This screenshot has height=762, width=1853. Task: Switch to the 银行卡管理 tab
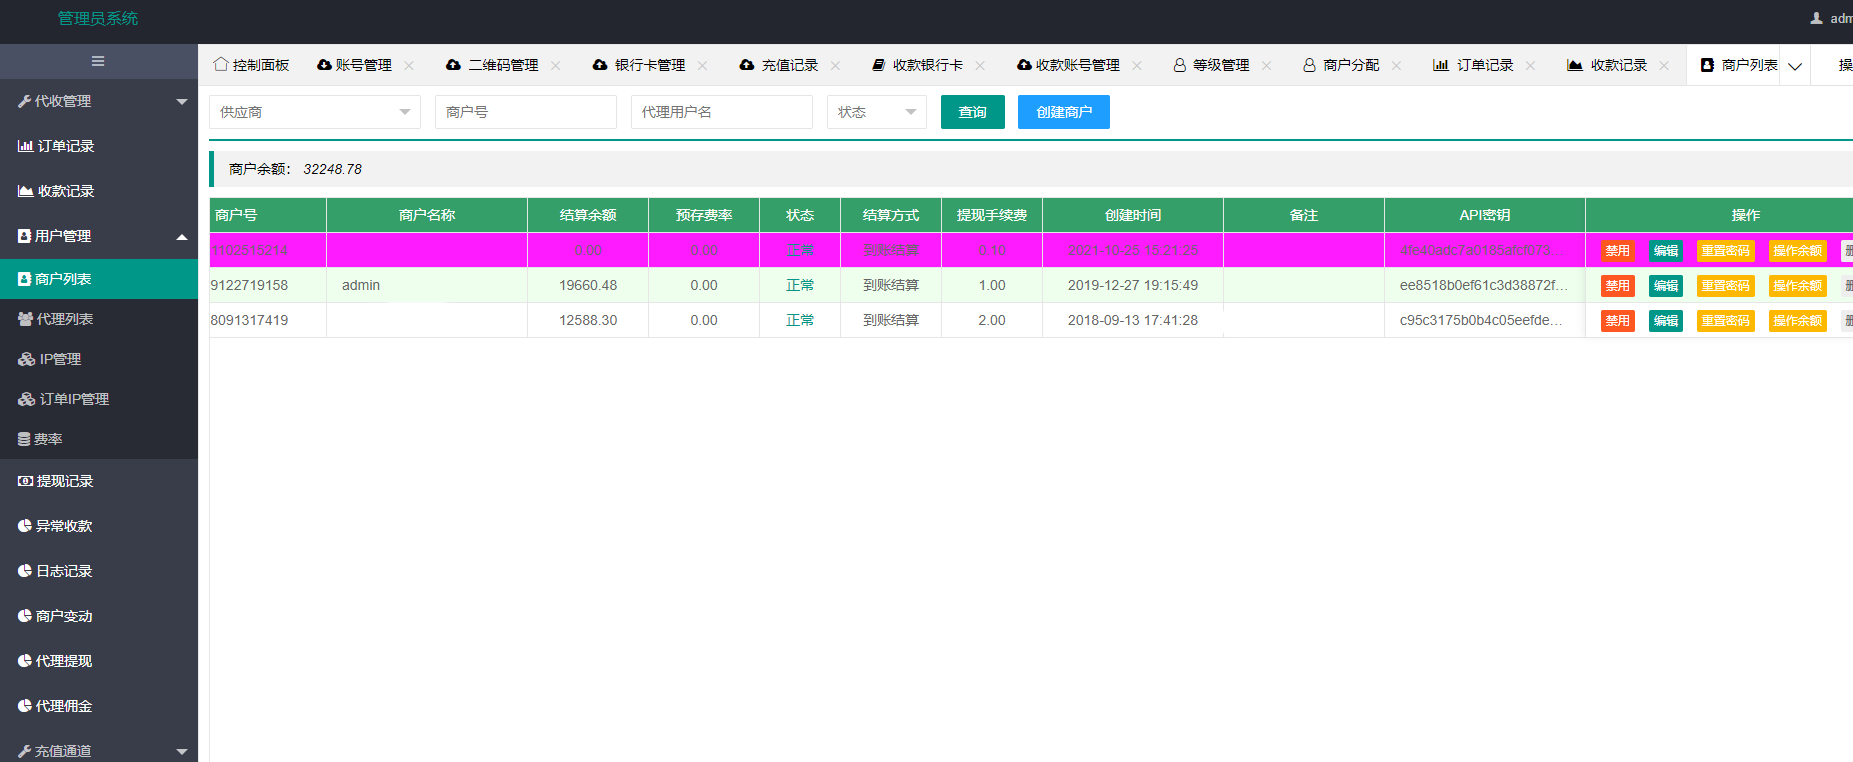click(639, 65)
